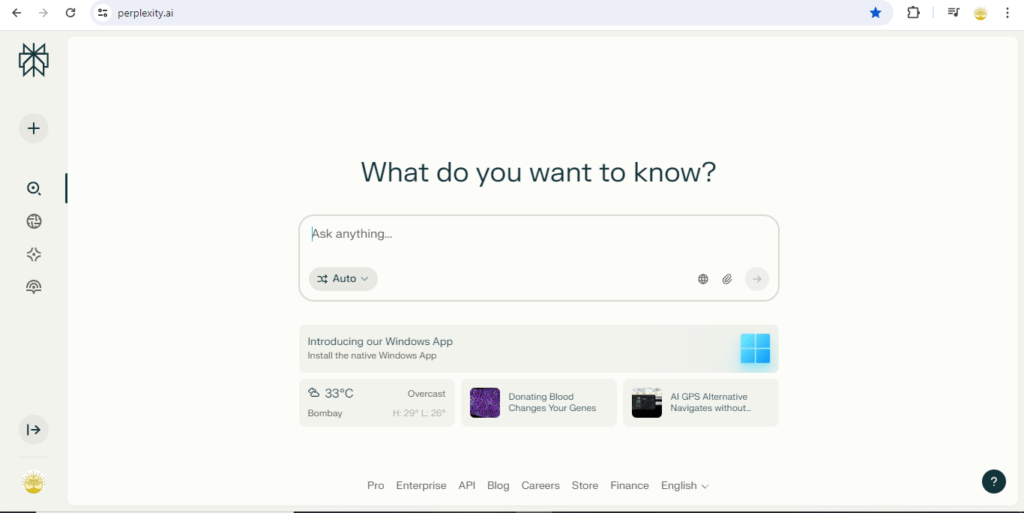Viewport: 1024px width, 513px height.
Task: Click the Overcast weather label
Action: pyautogui.click(x=426, y=394)
